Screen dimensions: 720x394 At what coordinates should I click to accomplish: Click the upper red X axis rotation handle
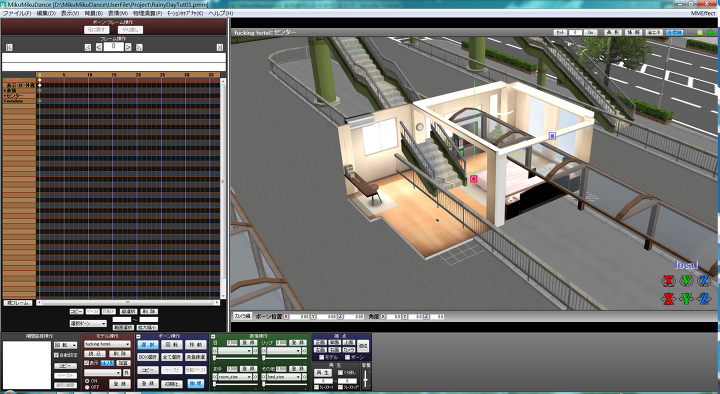tap(669, 281)
